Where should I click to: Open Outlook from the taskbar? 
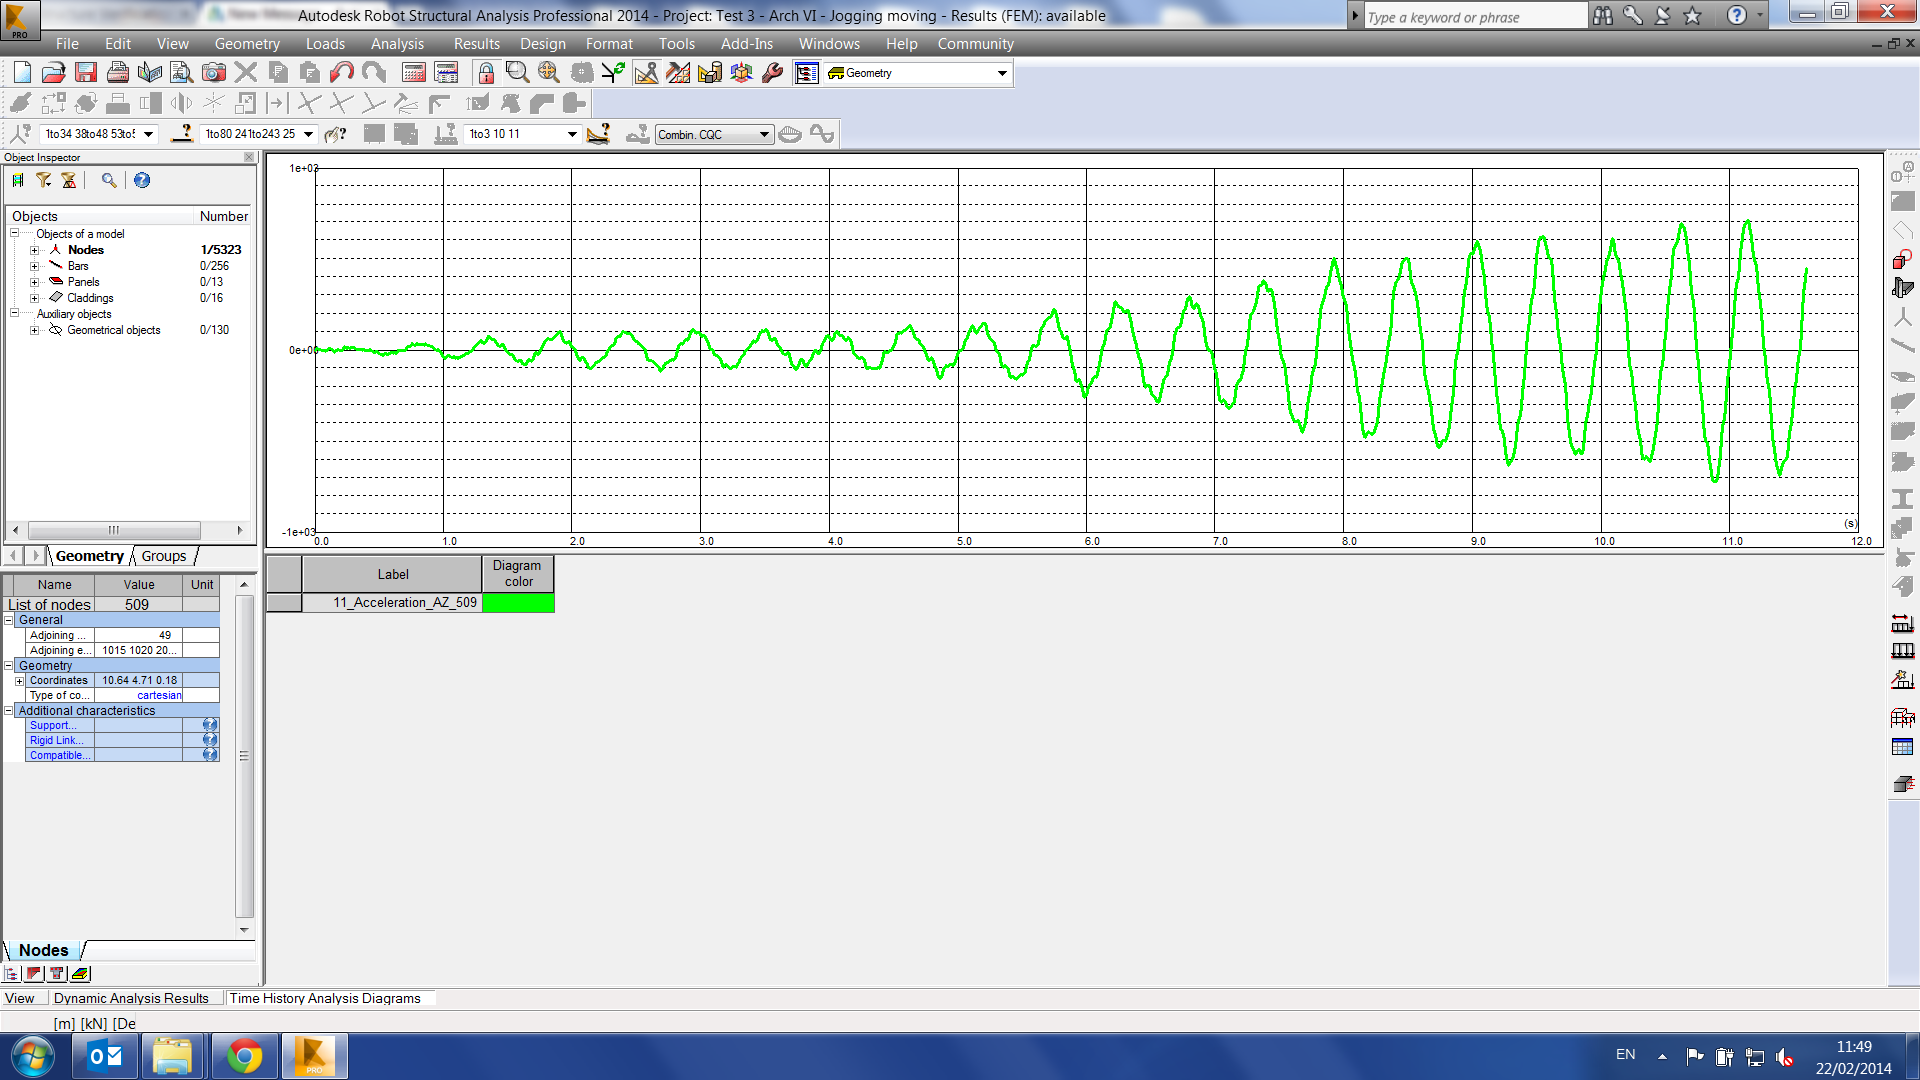pyautogui.click(x=105, y=1056)
